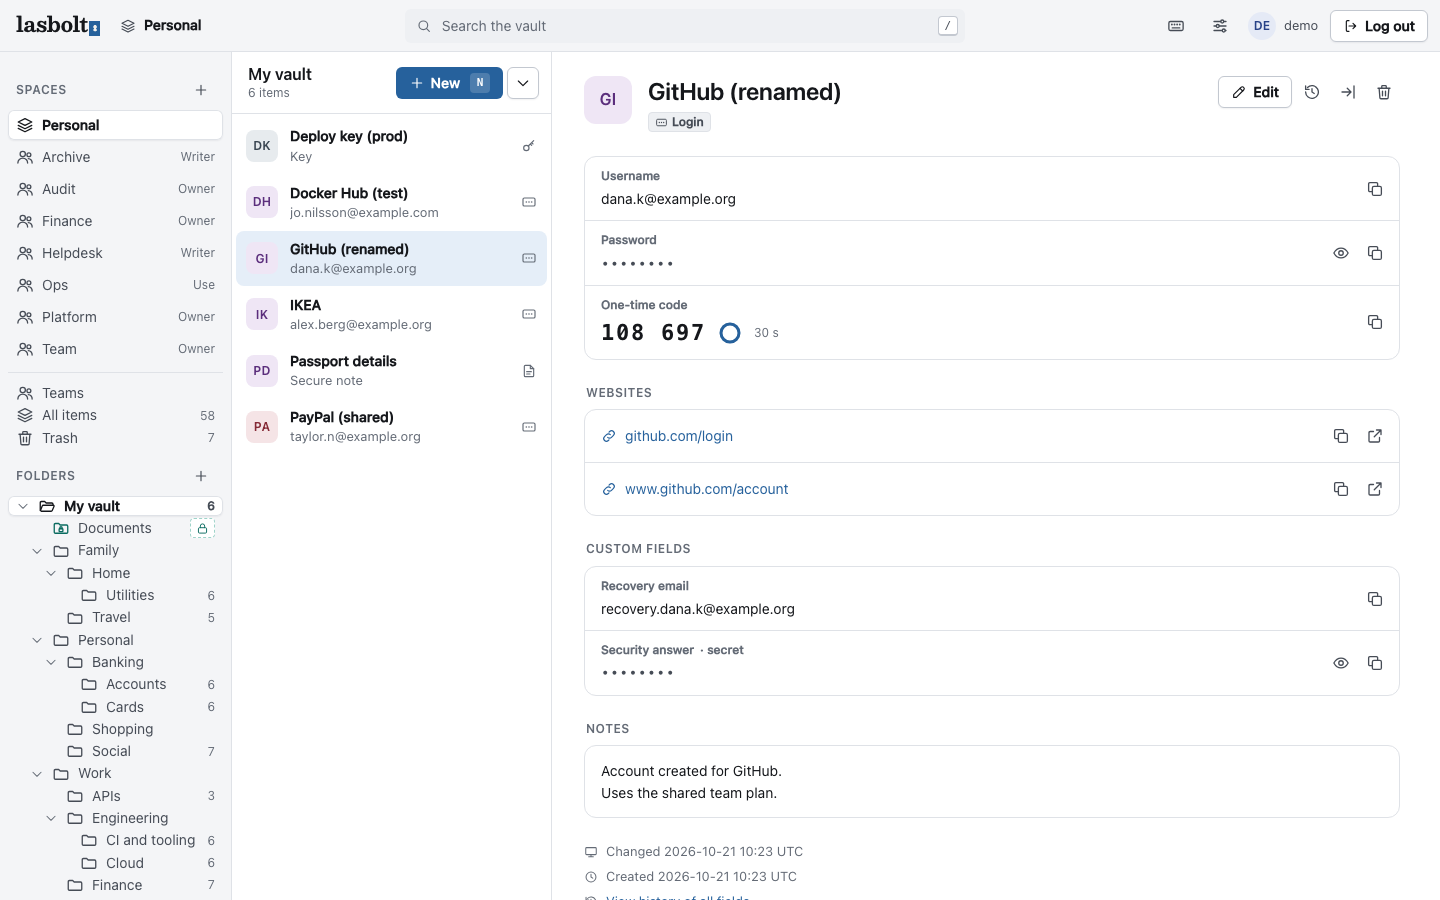Select the PayPal (shared) item

coord(391,427)
